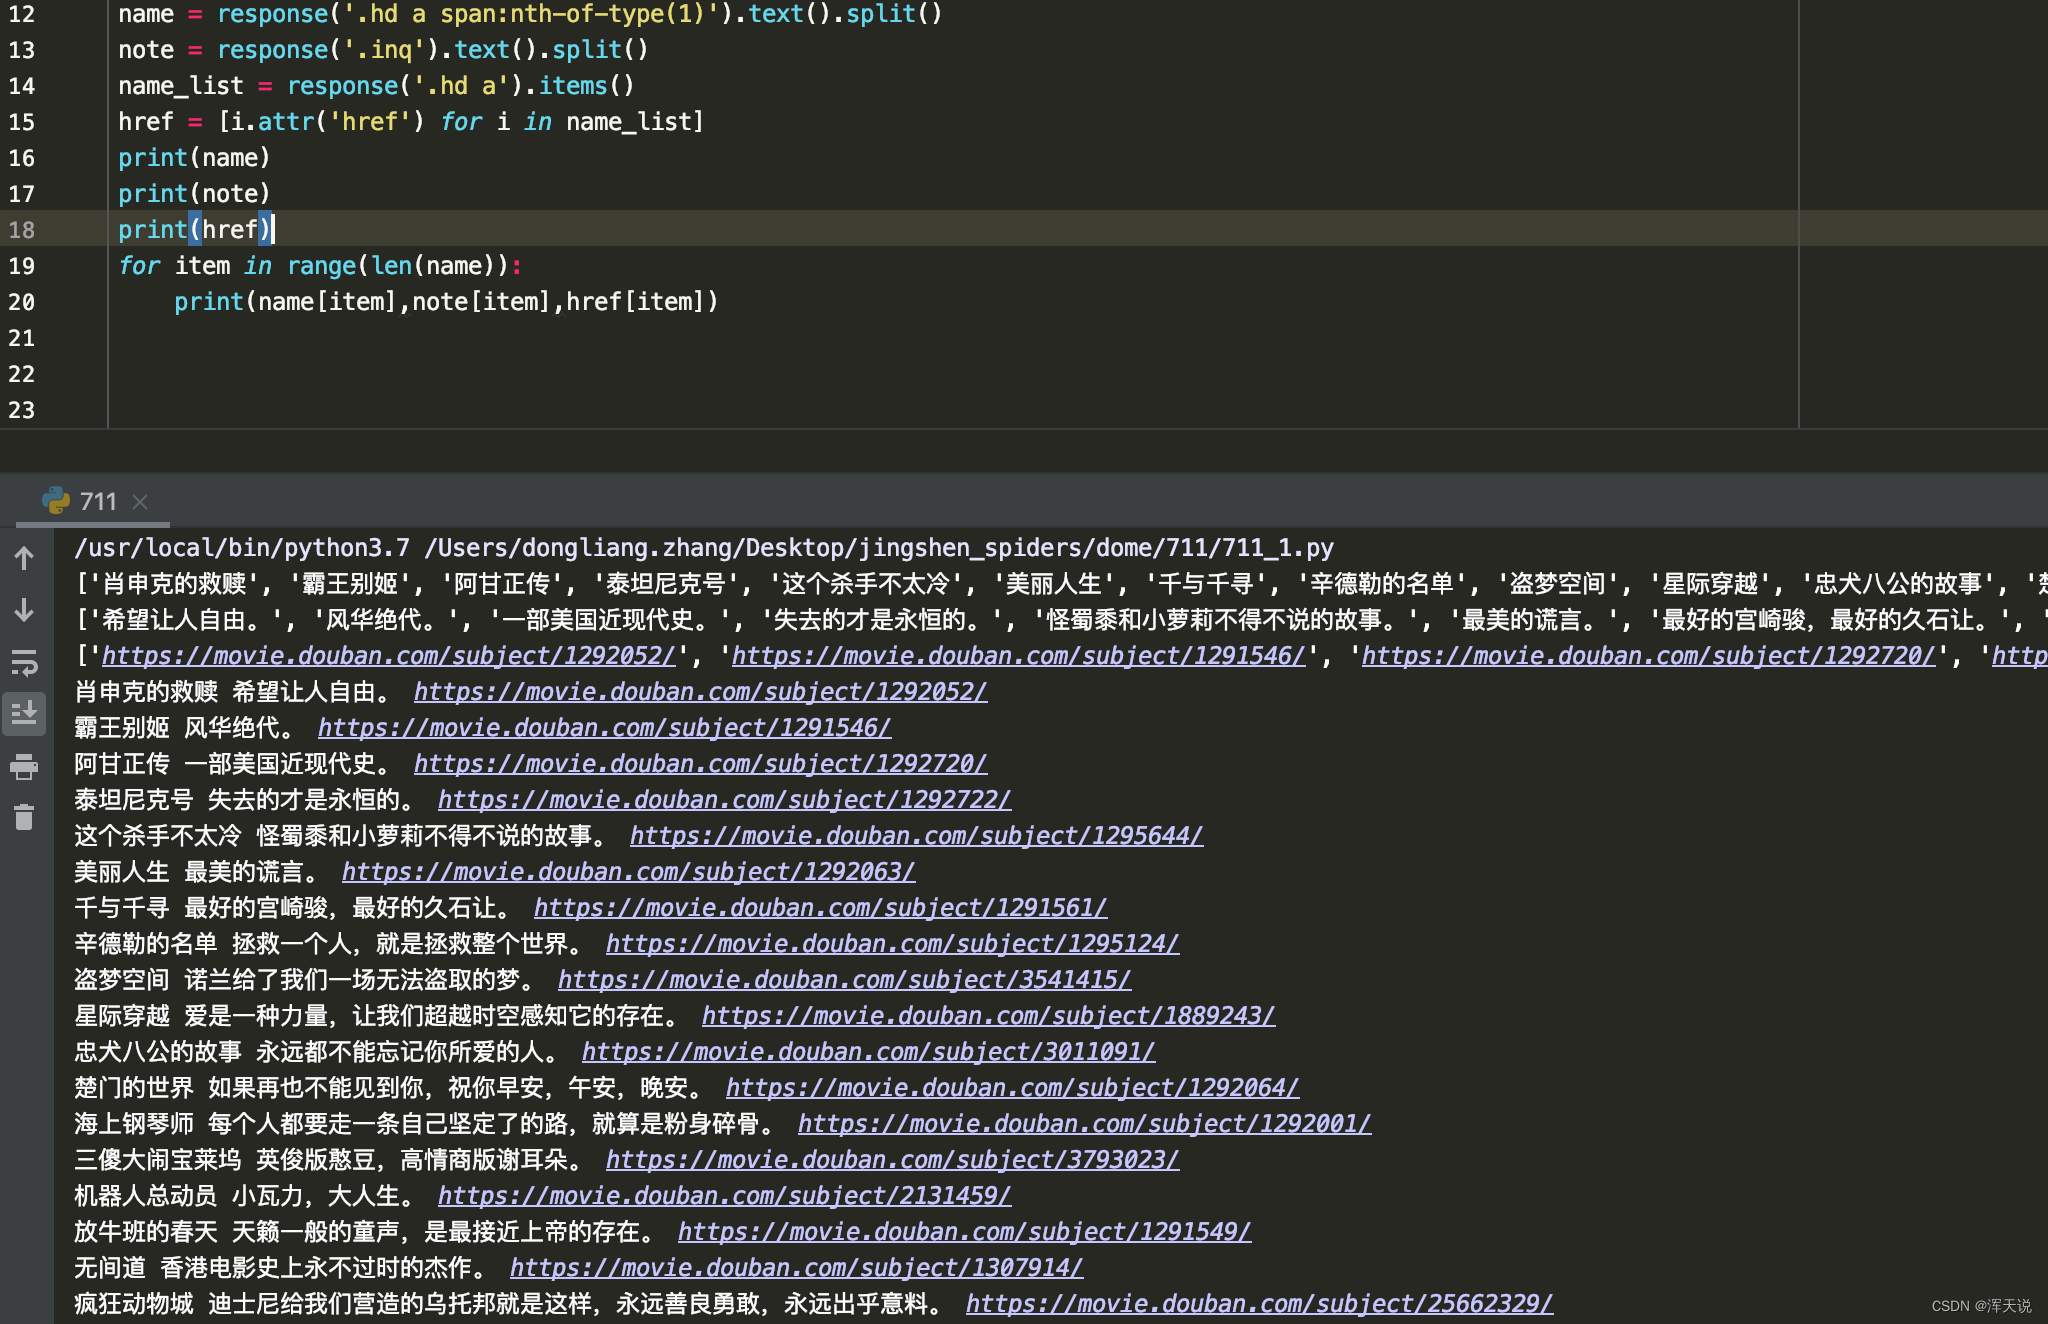Viewport: 2048px width, 1324px height.
Task: Click the print(href) code line
Action: click(195, 230)
